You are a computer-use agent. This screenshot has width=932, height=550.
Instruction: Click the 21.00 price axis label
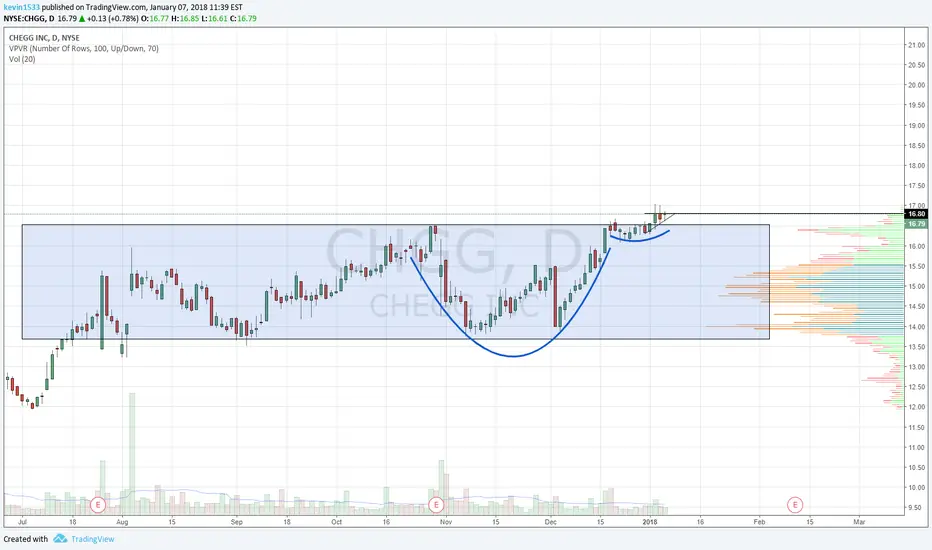pyautogui.click(x=917, y=45)
